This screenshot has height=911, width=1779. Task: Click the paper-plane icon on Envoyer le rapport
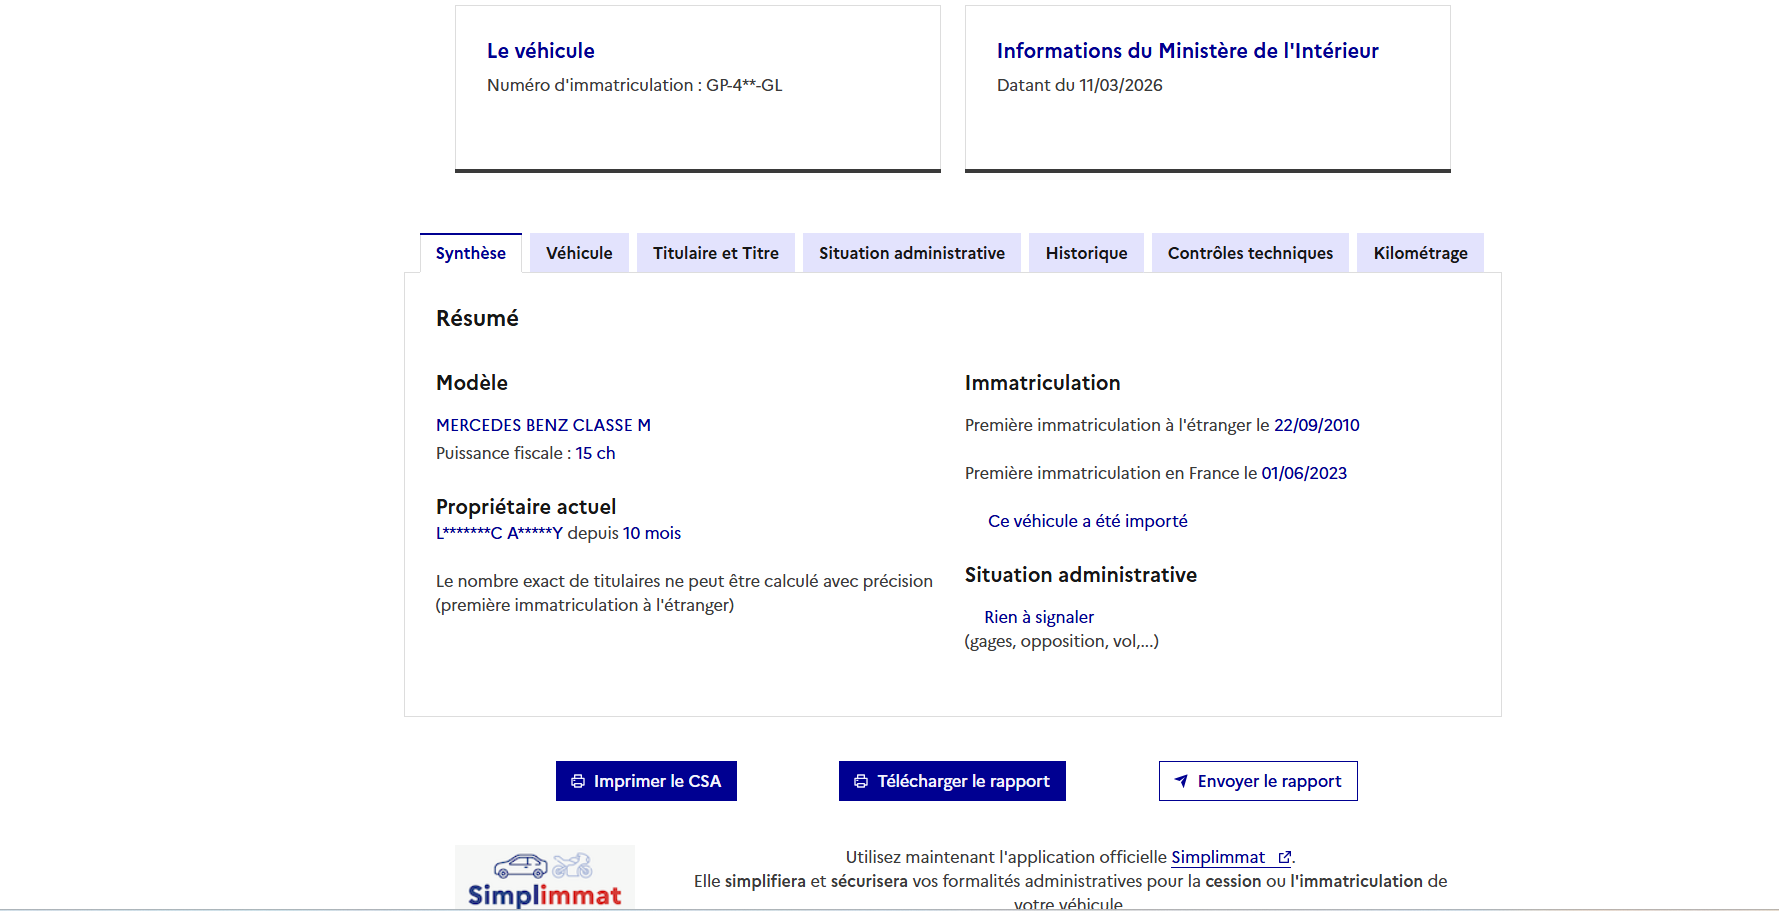[x=1181, y=781]
